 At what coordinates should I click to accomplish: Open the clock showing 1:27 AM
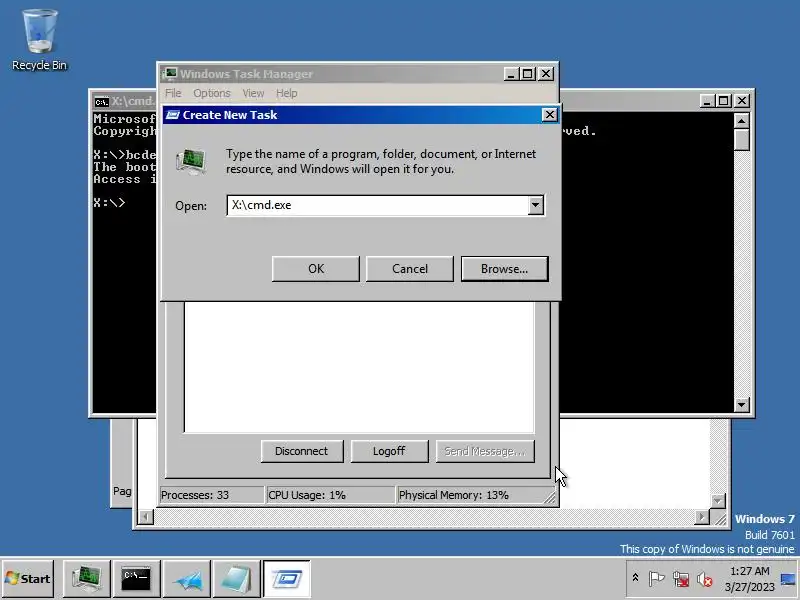click(749, 579)
